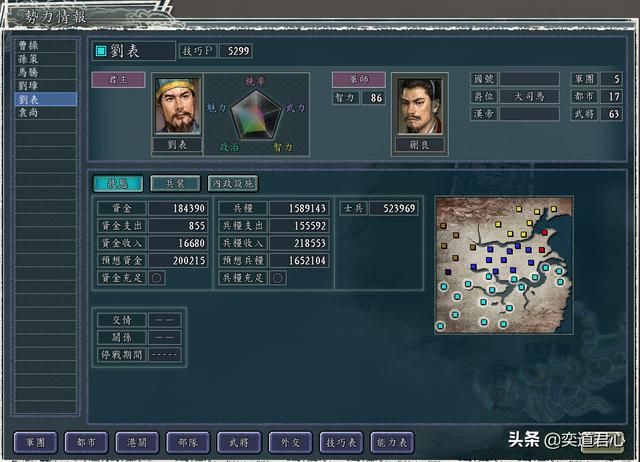Click the territory minimap
The height and width of the screenshot is (462, 640).
504,265
